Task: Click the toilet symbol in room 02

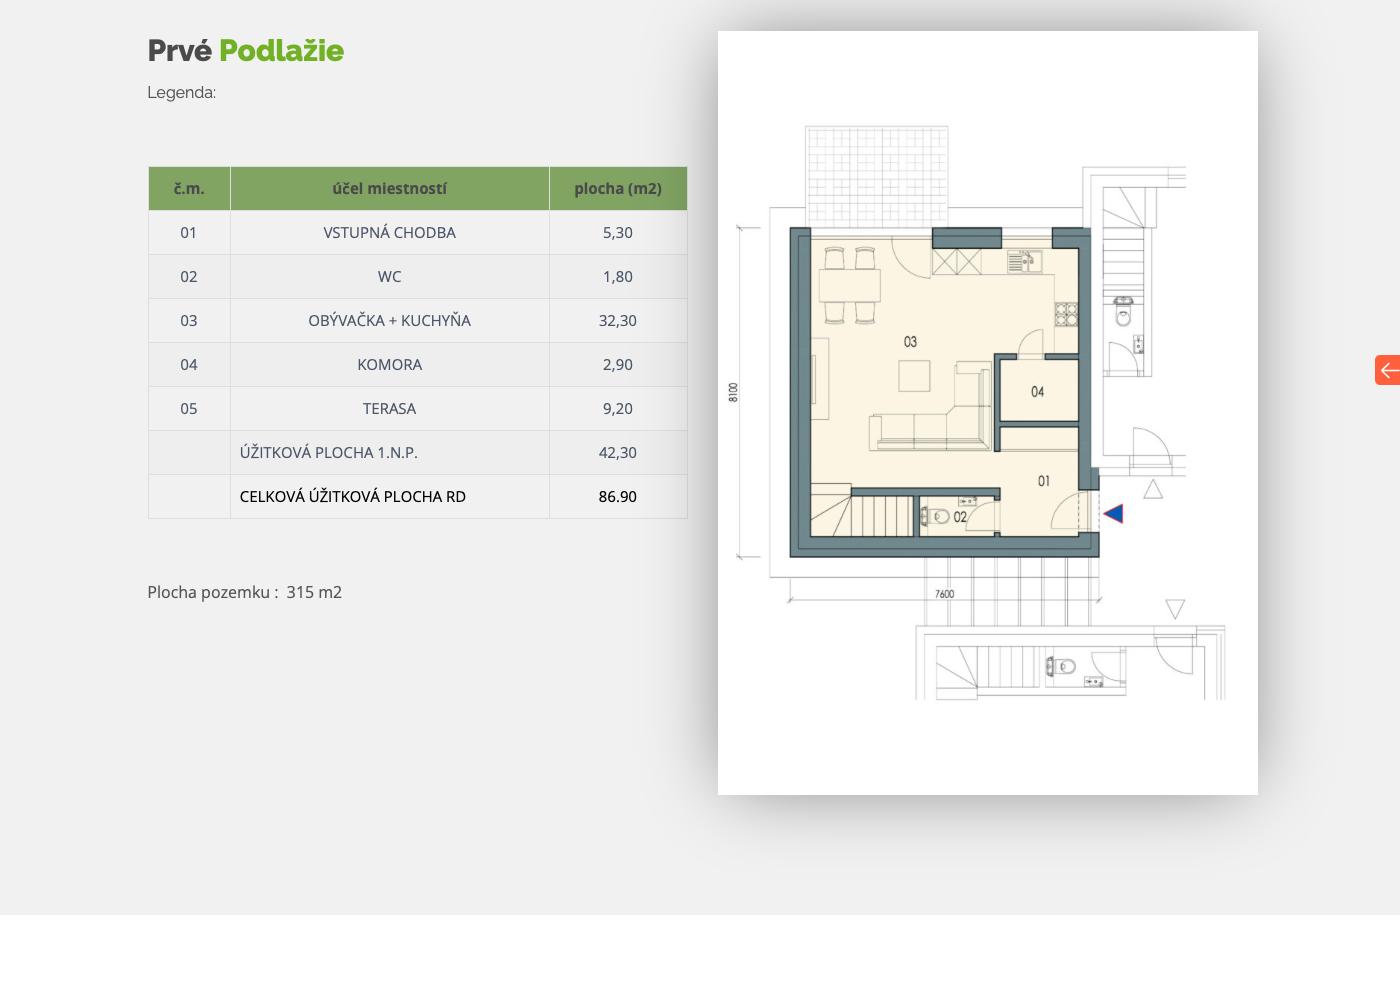Action: [x=935, y=517]
